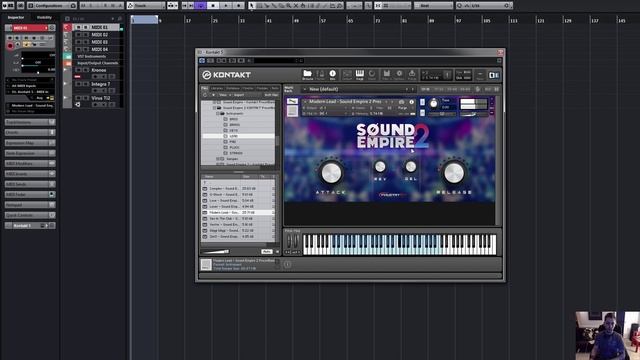Activate the Cubase cycle loop button
Viewport: 640px width, 360px height.
click(200, 6)
